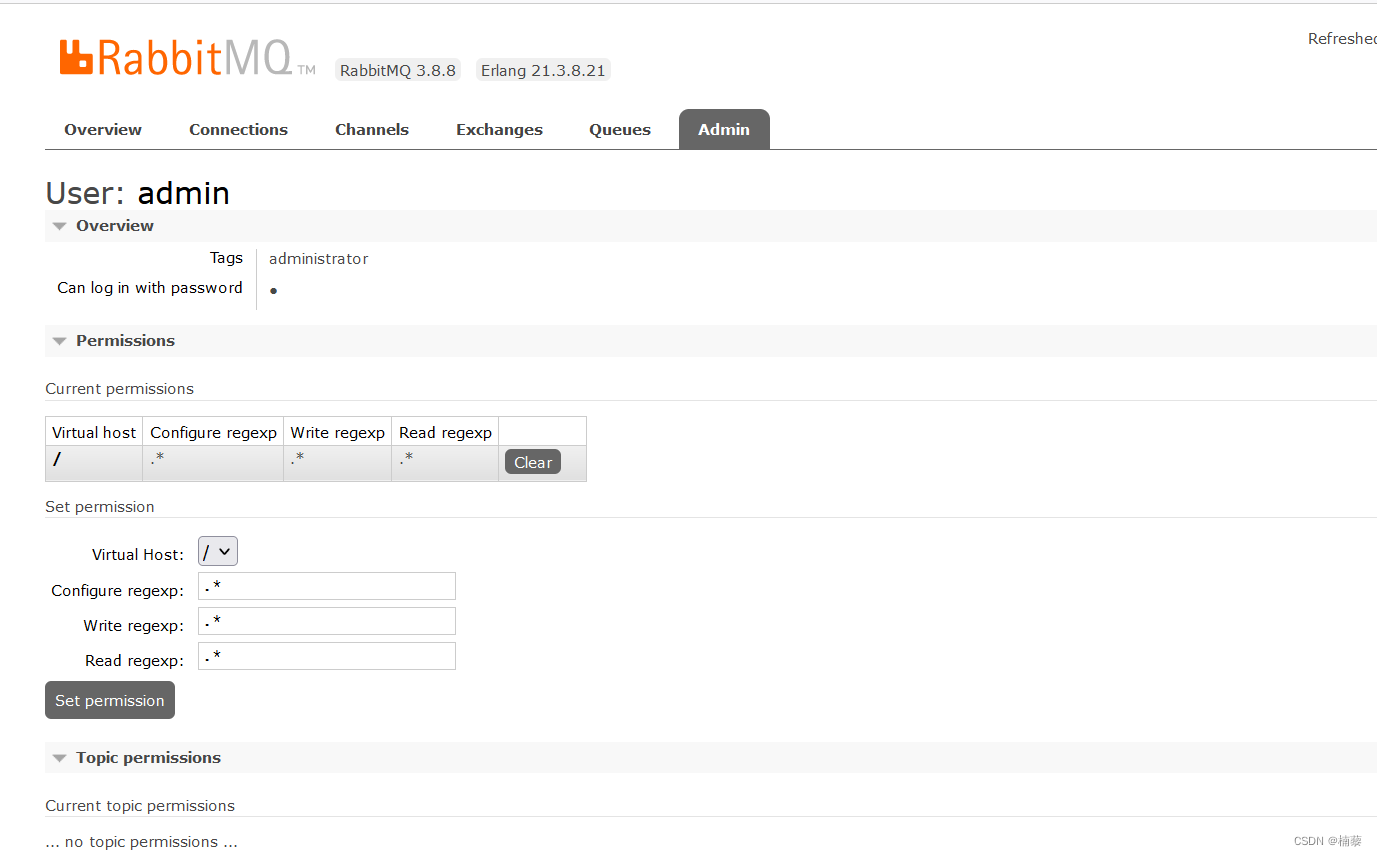Click the 'User: admin' heading
The width and height of the screenshot is (1377, 856).
(x=138, y=192)
